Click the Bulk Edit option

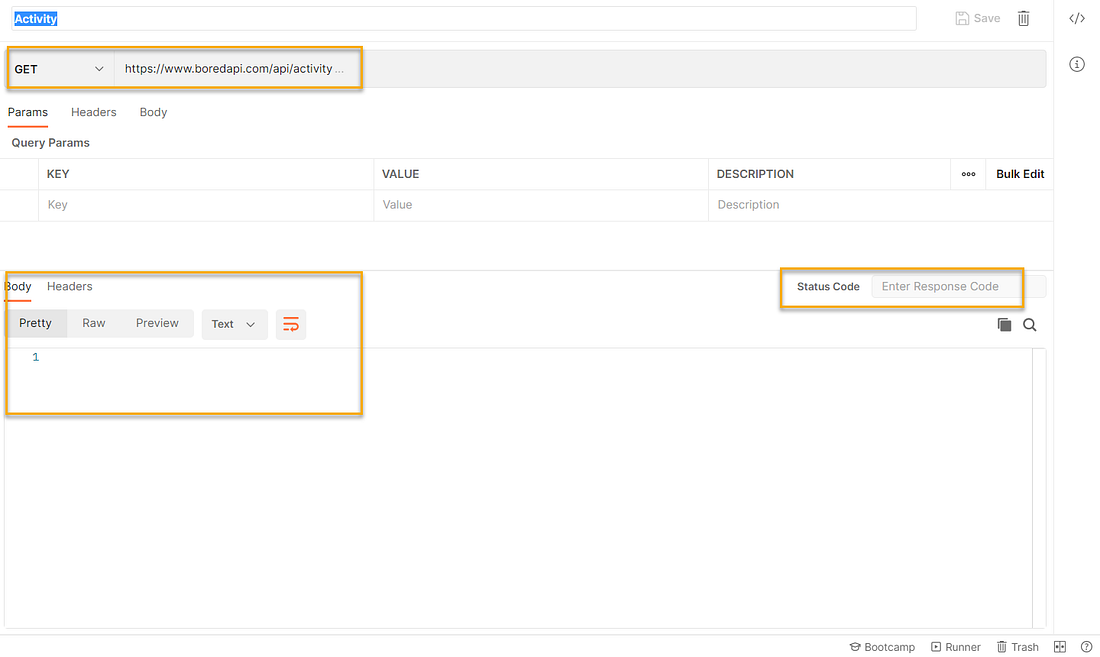click(x=1018, y=174)
